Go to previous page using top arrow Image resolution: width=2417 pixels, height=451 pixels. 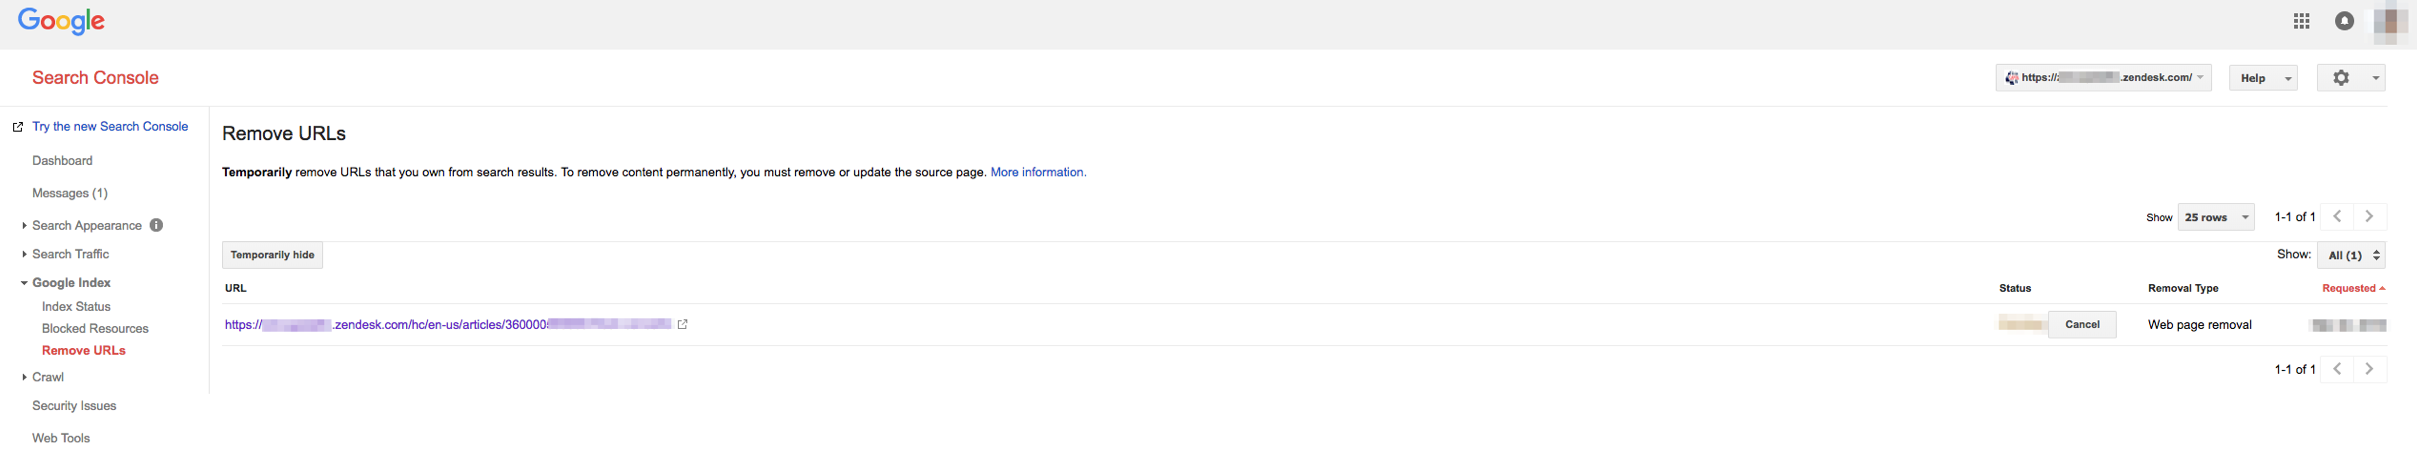pyautogui.click(x=2337, y=217)
